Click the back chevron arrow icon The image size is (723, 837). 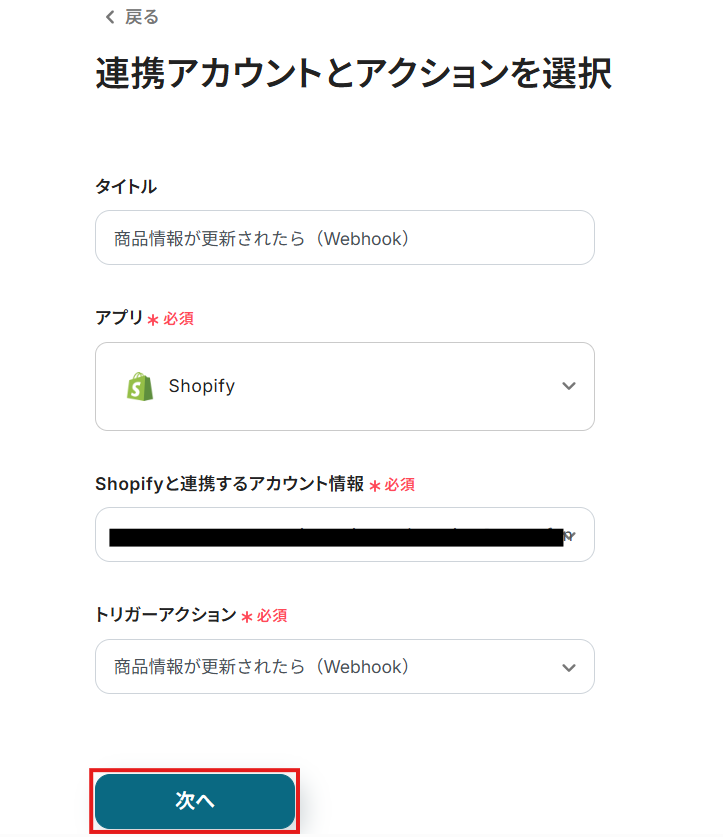[x=109, y=17]
